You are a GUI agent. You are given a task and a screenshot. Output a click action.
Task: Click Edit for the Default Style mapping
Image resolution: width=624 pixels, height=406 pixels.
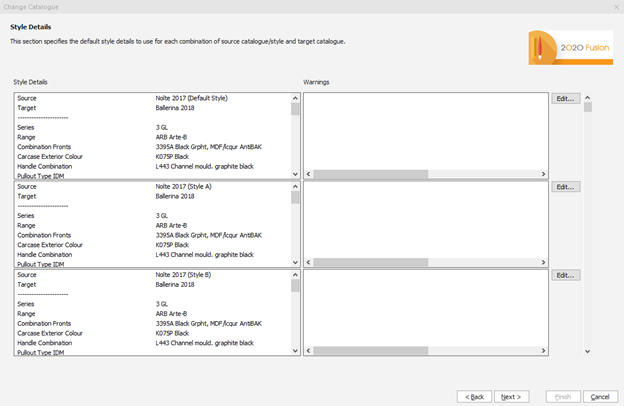[x=566, y=98]
